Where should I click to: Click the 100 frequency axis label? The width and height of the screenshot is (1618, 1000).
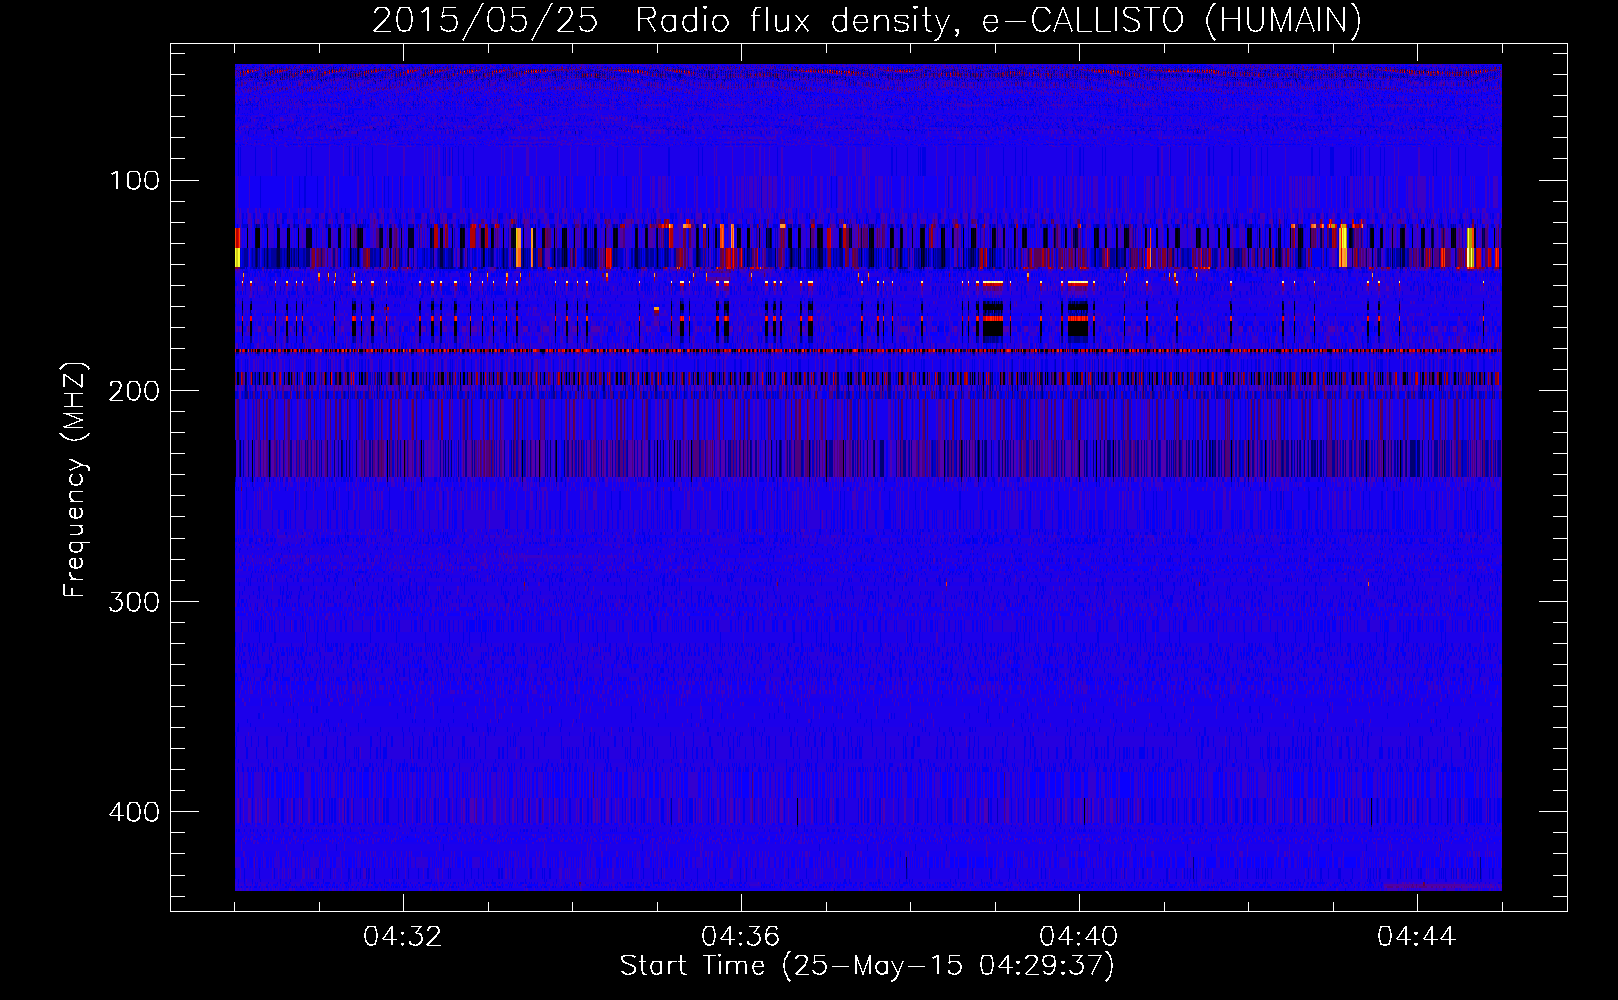pos(135,181)
